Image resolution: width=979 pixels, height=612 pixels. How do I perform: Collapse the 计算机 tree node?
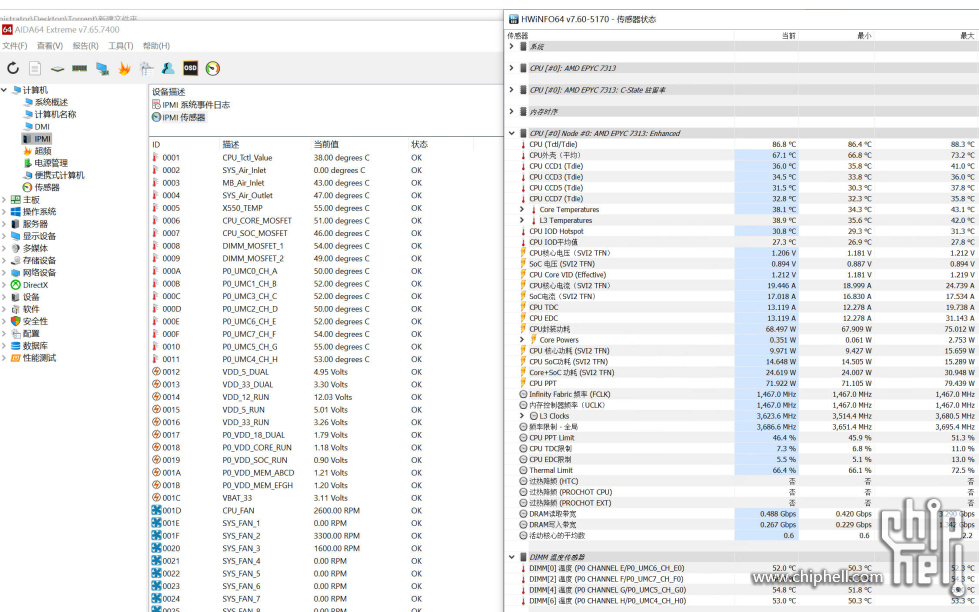[x=4, y=90]
